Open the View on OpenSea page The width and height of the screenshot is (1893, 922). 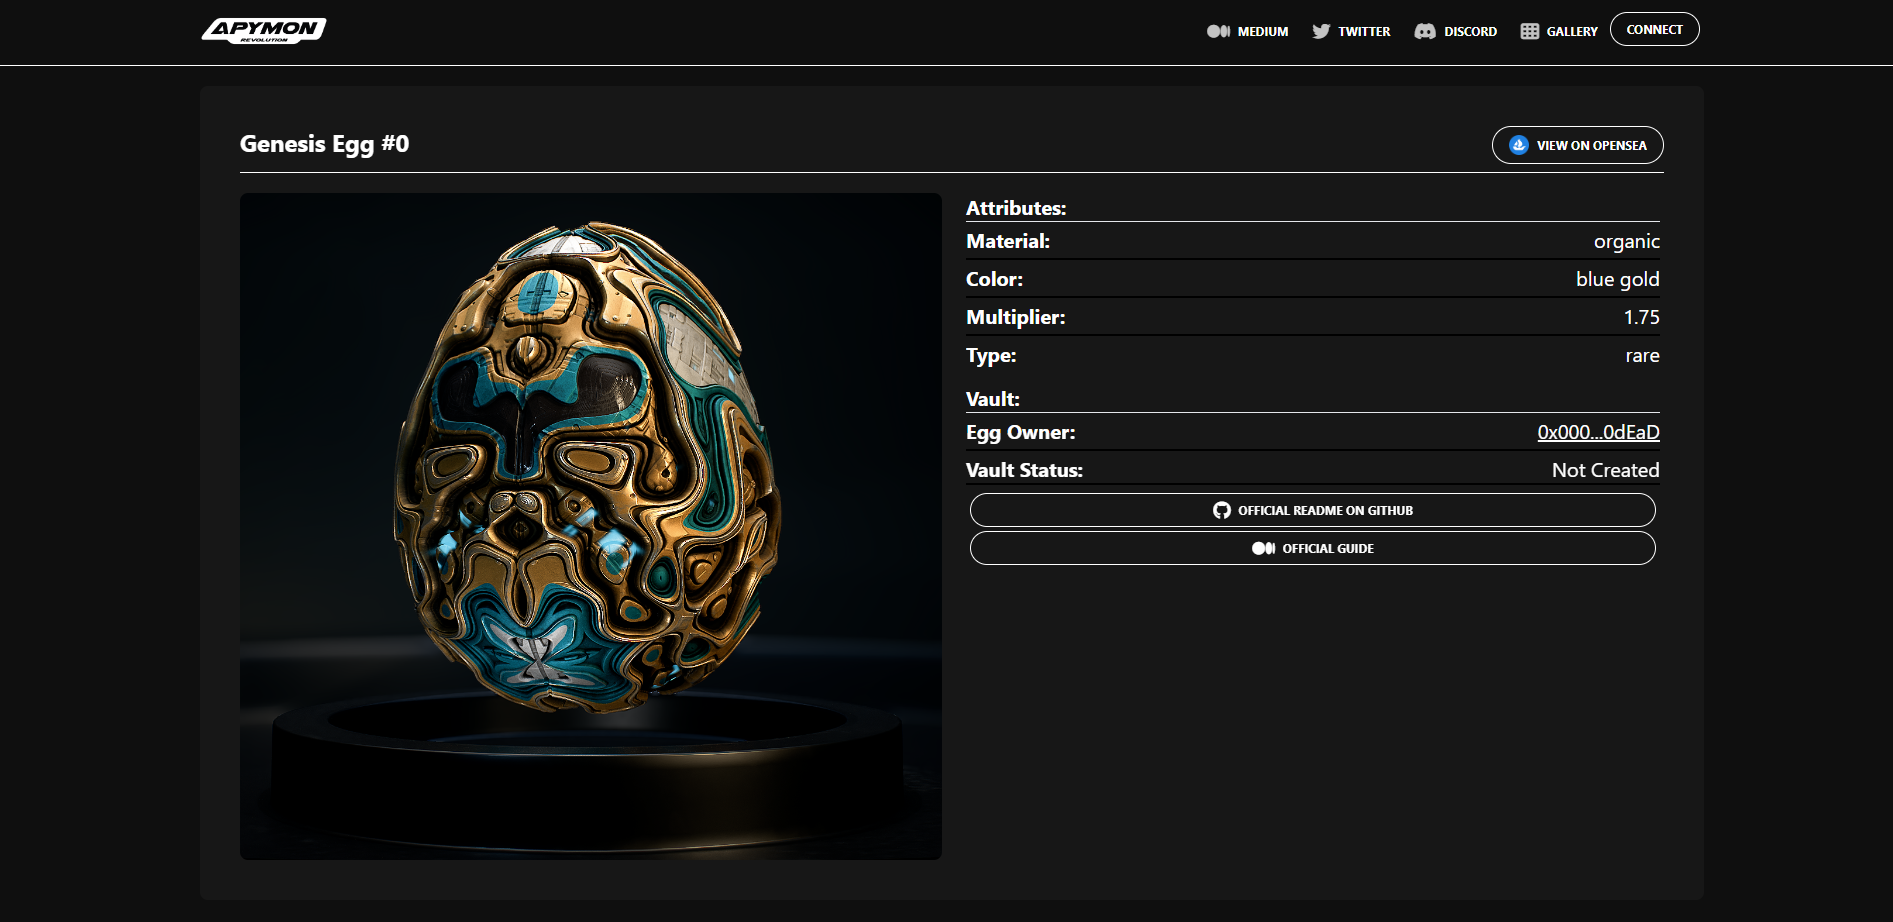(1577, 144)
